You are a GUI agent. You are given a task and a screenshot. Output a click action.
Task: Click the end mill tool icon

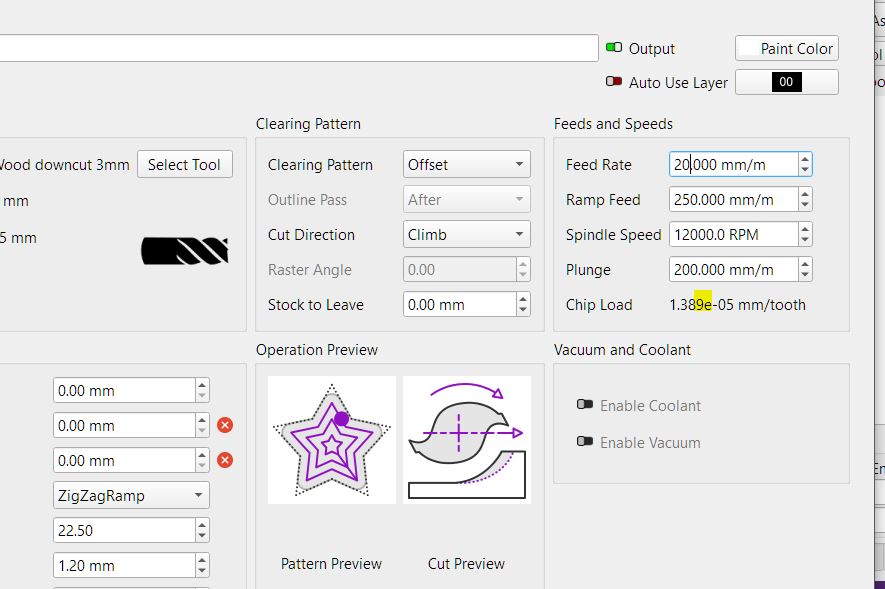coord(185,251)
